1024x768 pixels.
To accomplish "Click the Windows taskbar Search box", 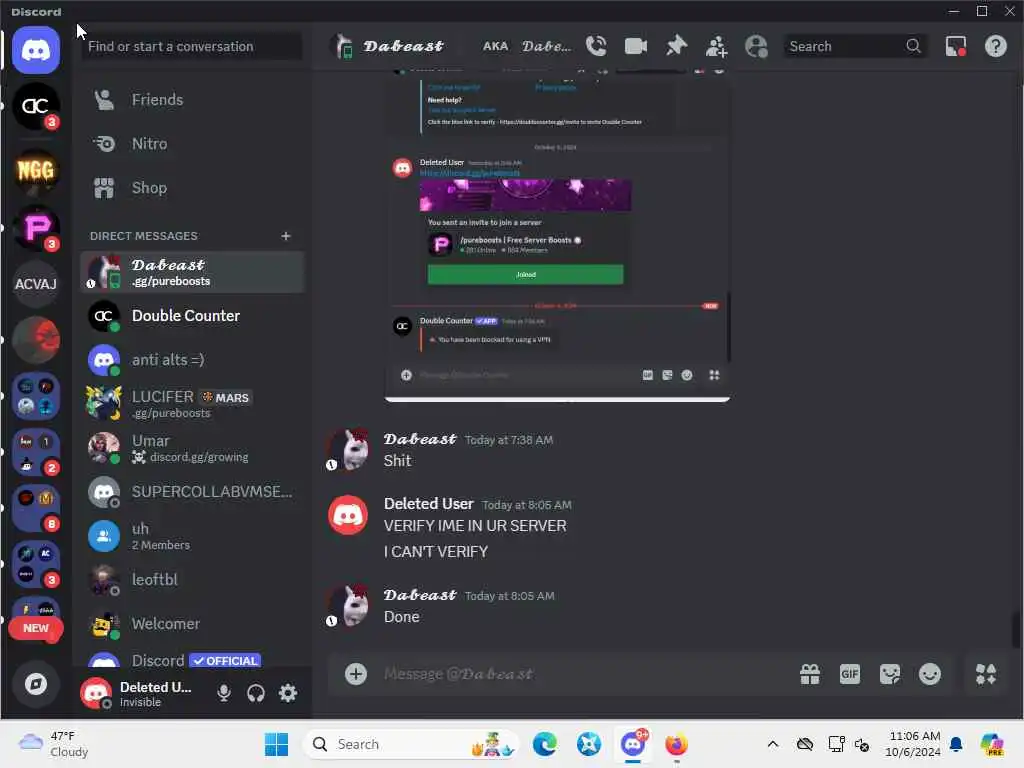I will point(411,744).
